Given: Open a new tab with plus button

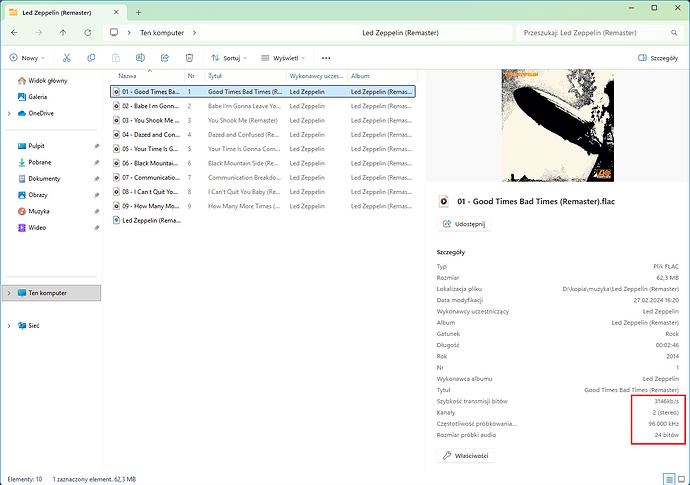Looking at the screenshot, I should (138, 12).
